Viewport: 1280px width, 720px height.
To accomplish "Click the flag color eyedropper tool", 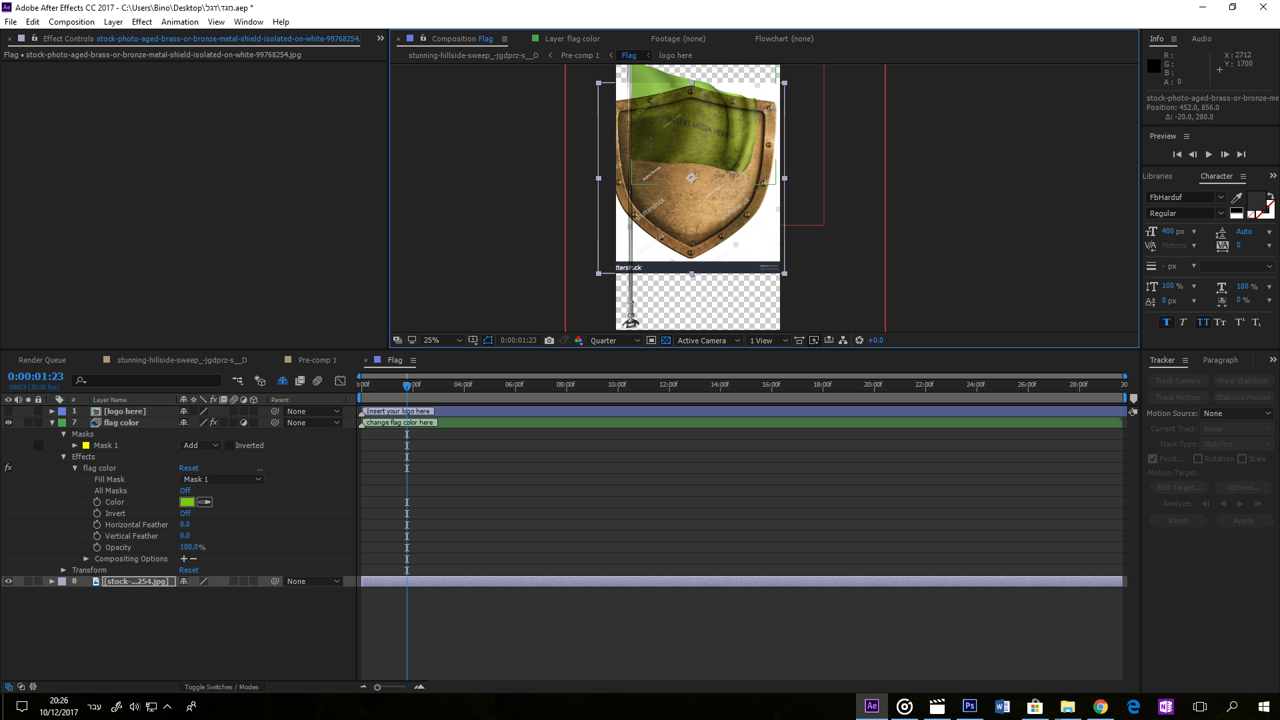I will click(x=205, y=502).
